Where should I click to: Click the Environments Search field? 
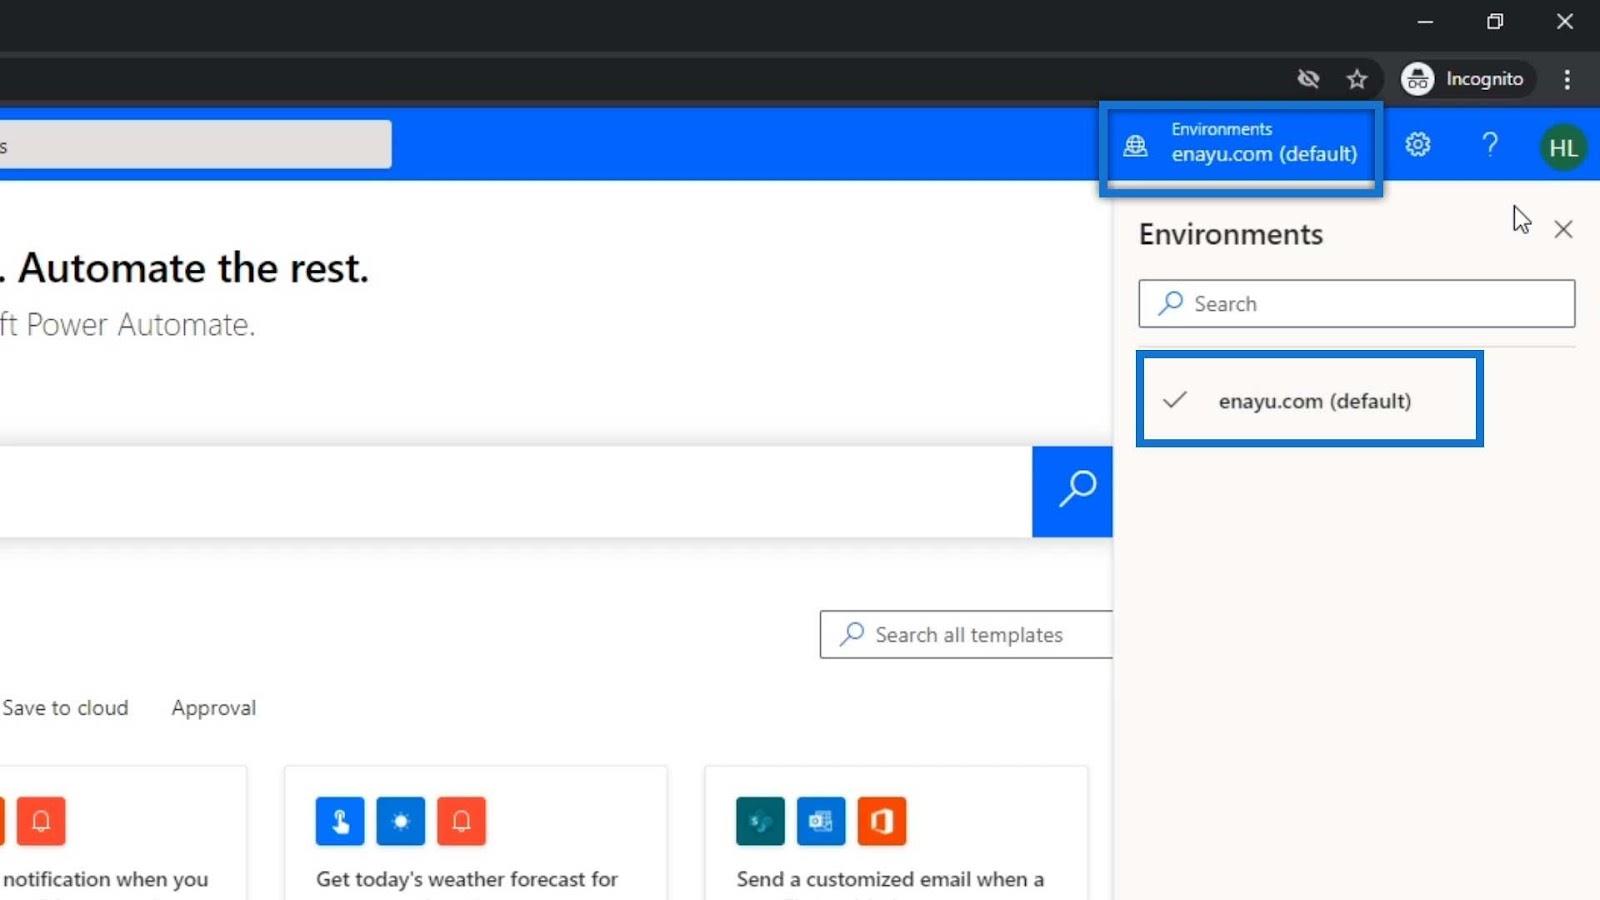click(x=1357, y=303)
